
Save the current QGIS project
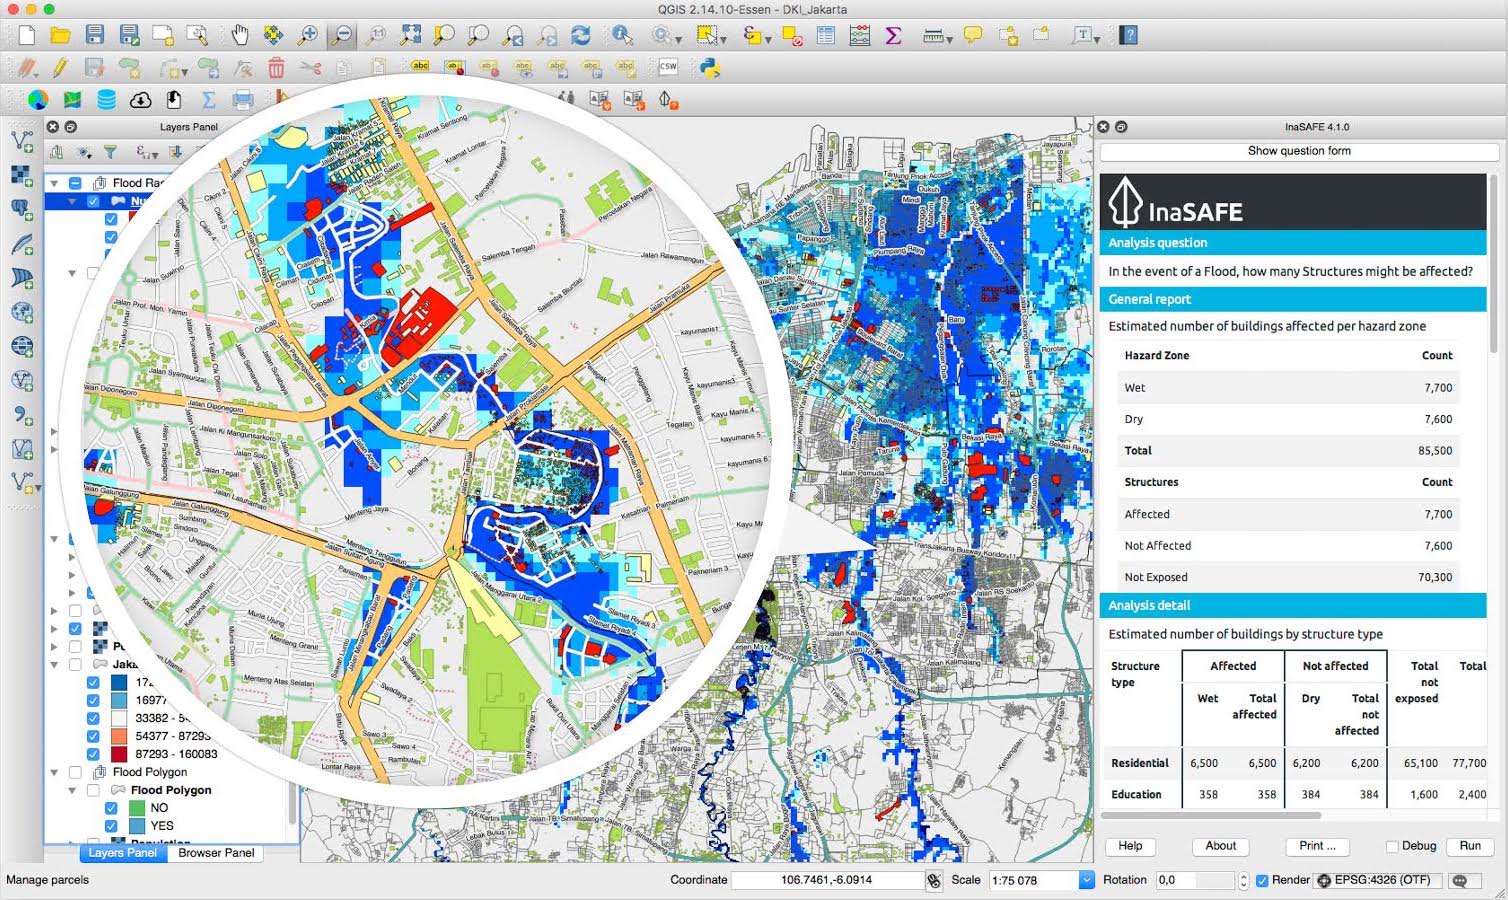coord(94,35)
